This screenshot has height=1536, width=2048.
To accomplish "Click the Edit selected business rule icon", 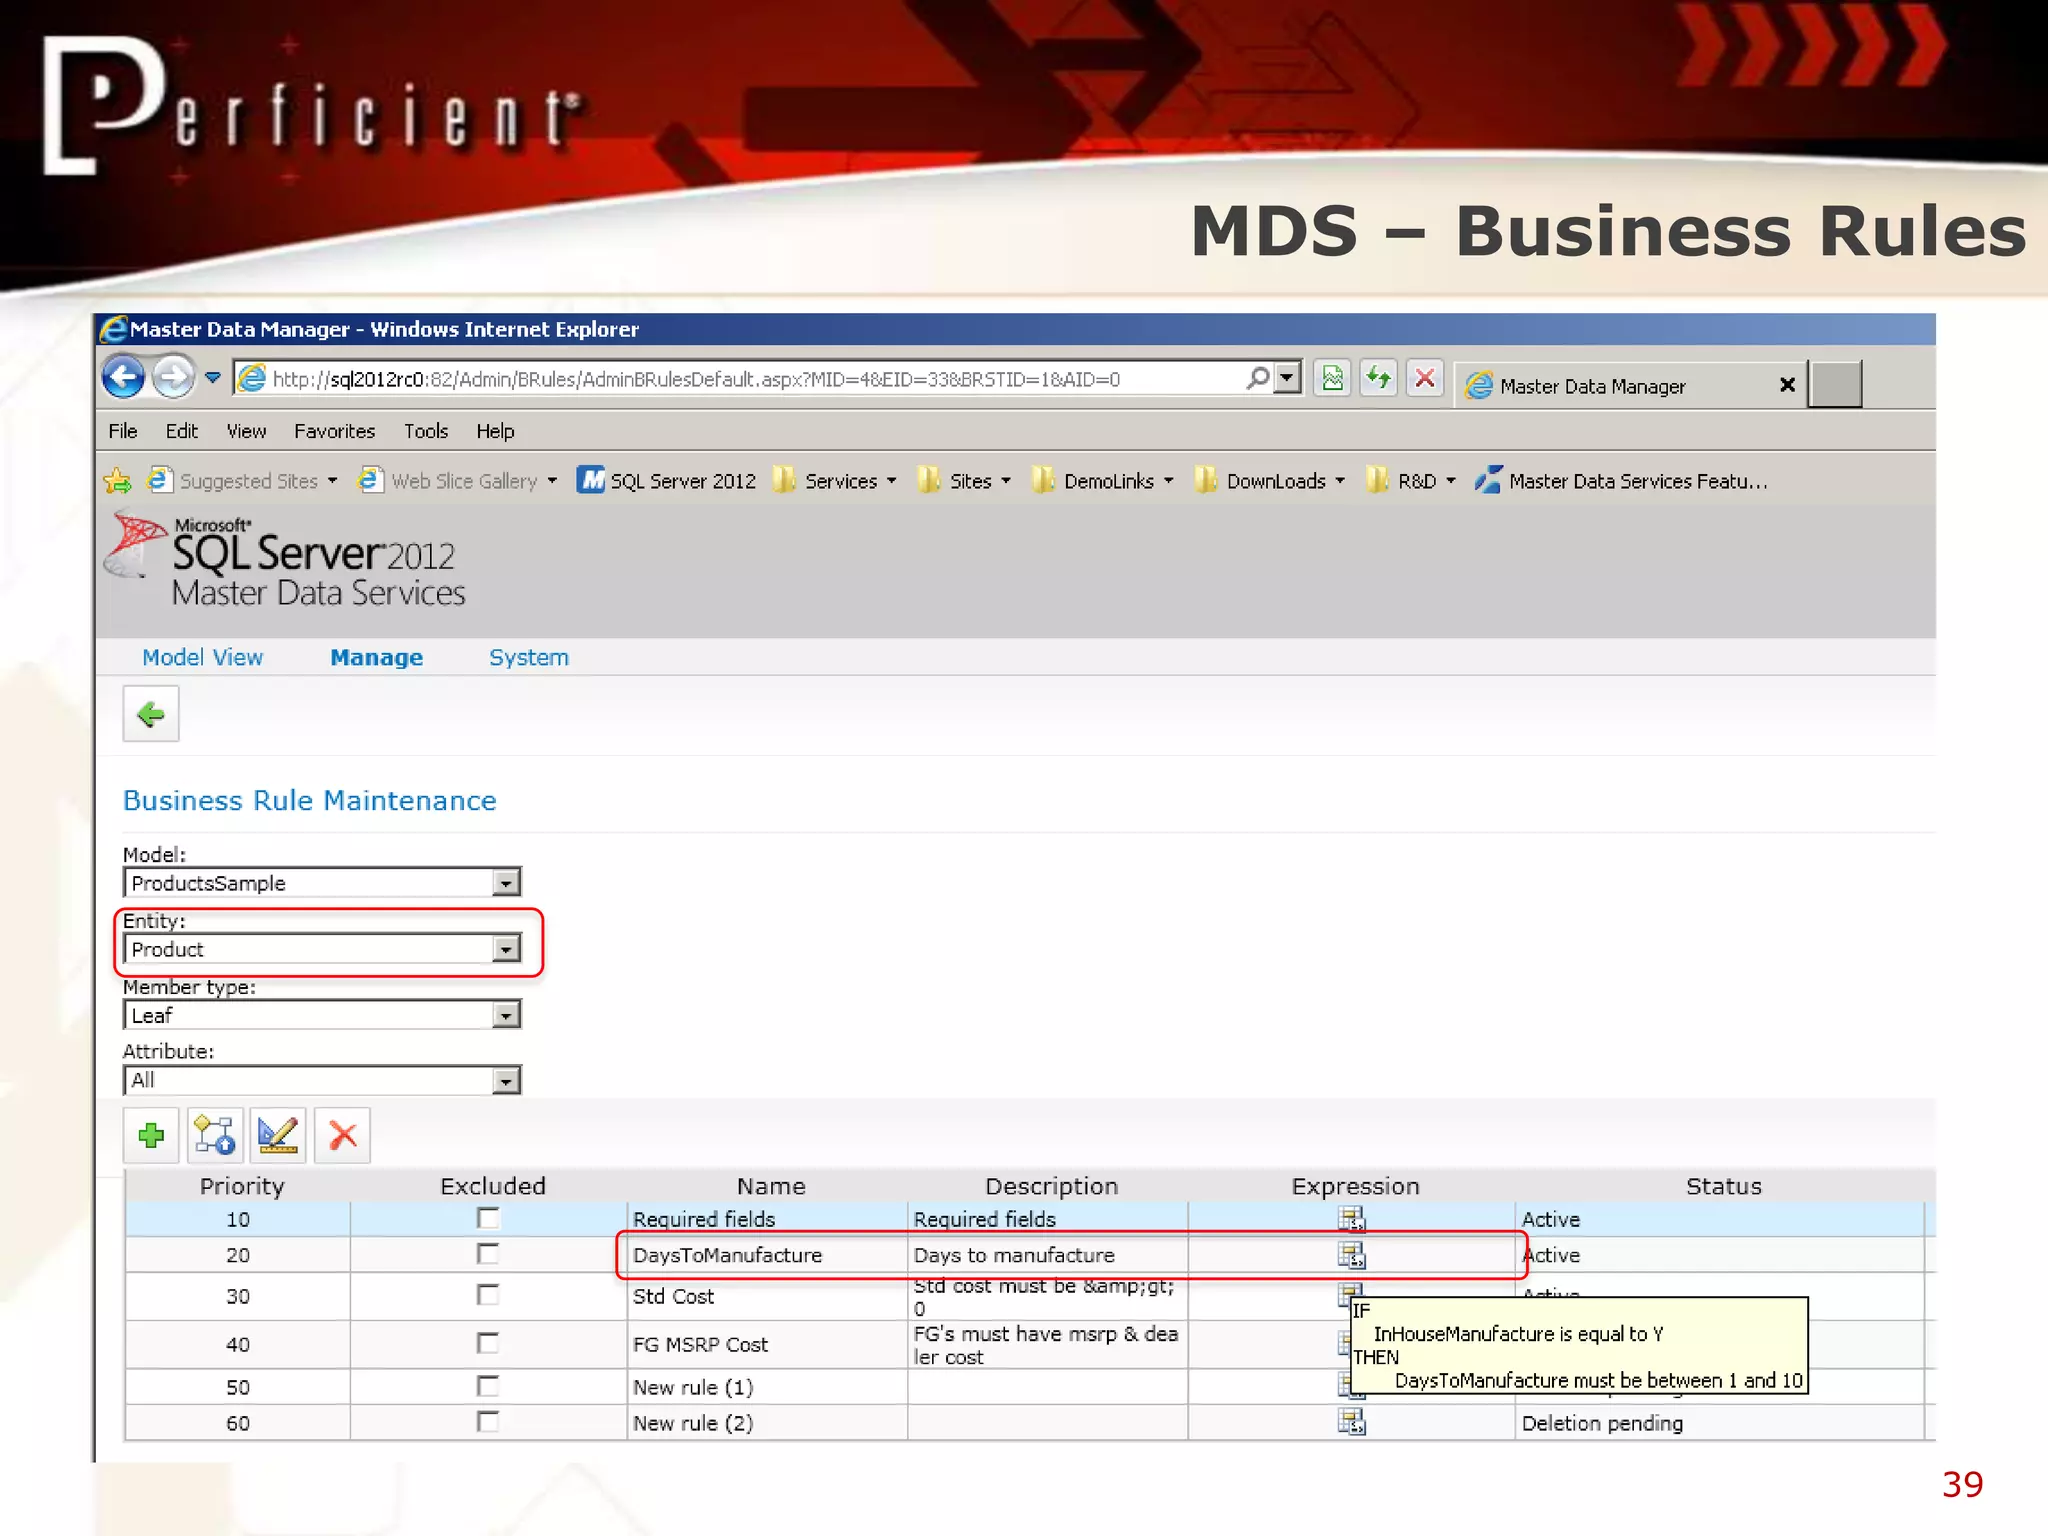I will point(278,1135).
